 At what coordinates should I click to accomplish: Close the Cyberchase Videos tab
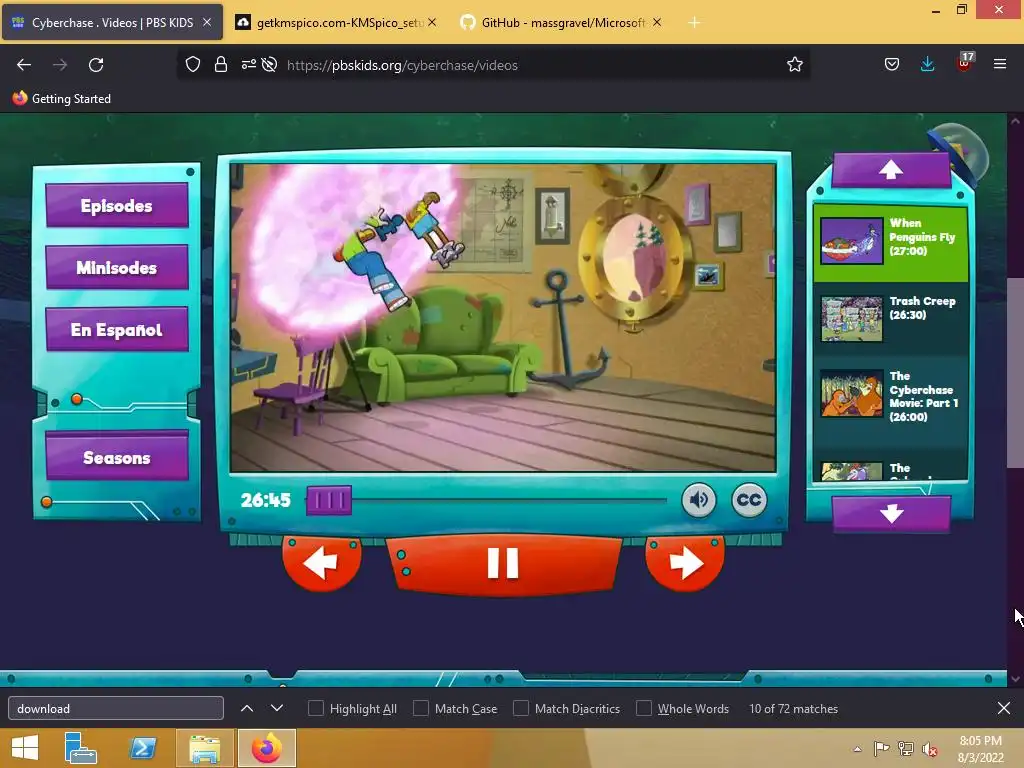(x=206, y=22)
